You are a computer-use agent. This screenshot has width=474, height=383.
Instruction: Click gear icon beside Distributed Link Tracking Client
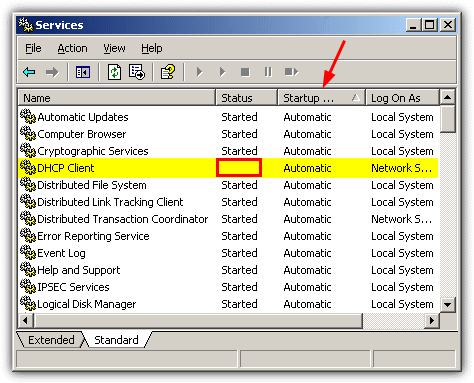[28, 201]
